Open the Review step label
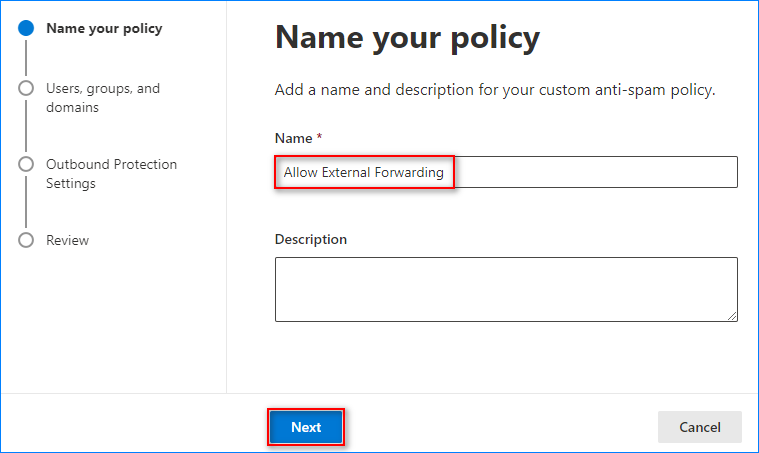The image size is (759, 453). click(67, 241)
